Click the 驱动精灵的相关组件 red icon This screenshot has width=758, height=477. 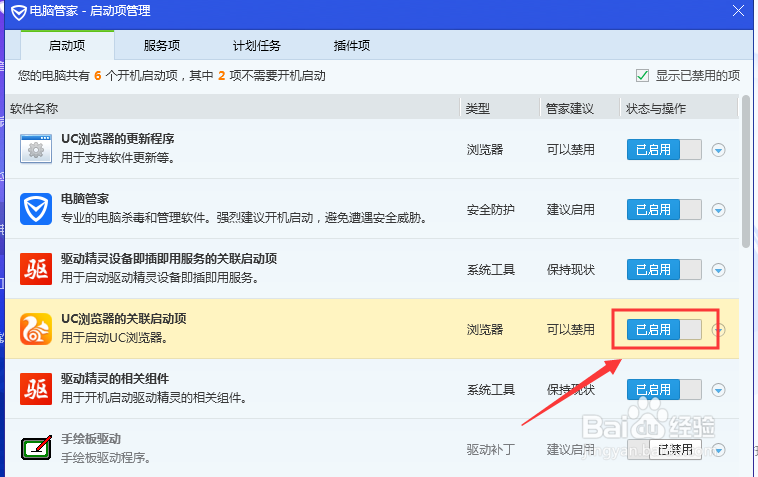[36, 389]
